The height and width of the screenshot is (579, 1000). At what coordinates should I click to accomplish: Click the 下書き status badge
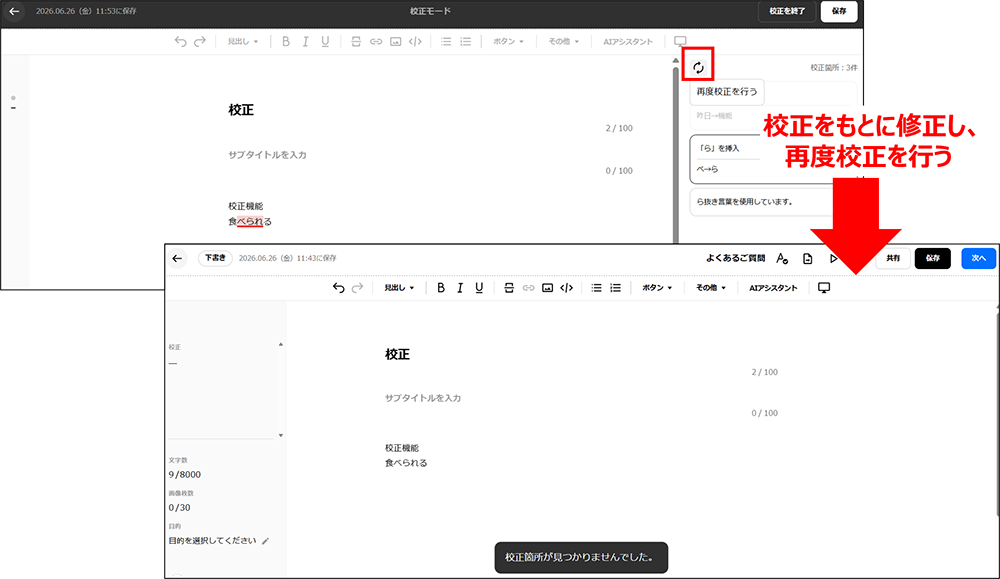click(x=215, y=258)
